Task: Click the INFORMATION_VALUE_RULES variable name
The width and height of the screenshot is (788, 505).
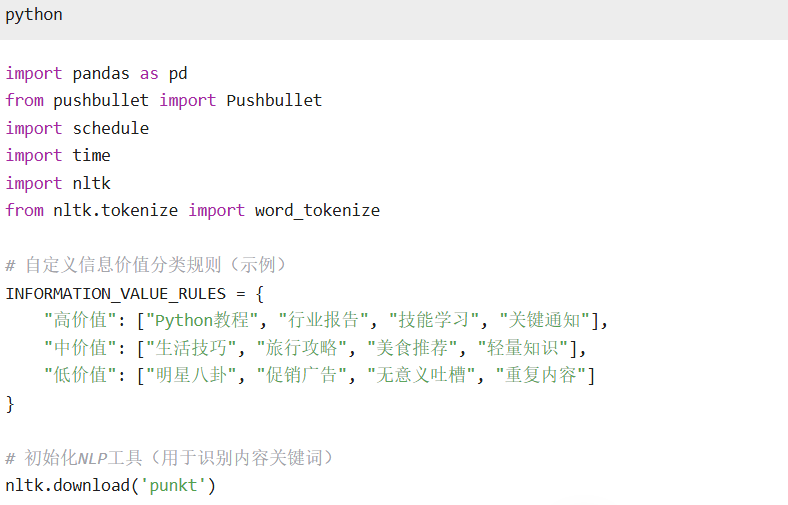Action: [x=116, y=293]
